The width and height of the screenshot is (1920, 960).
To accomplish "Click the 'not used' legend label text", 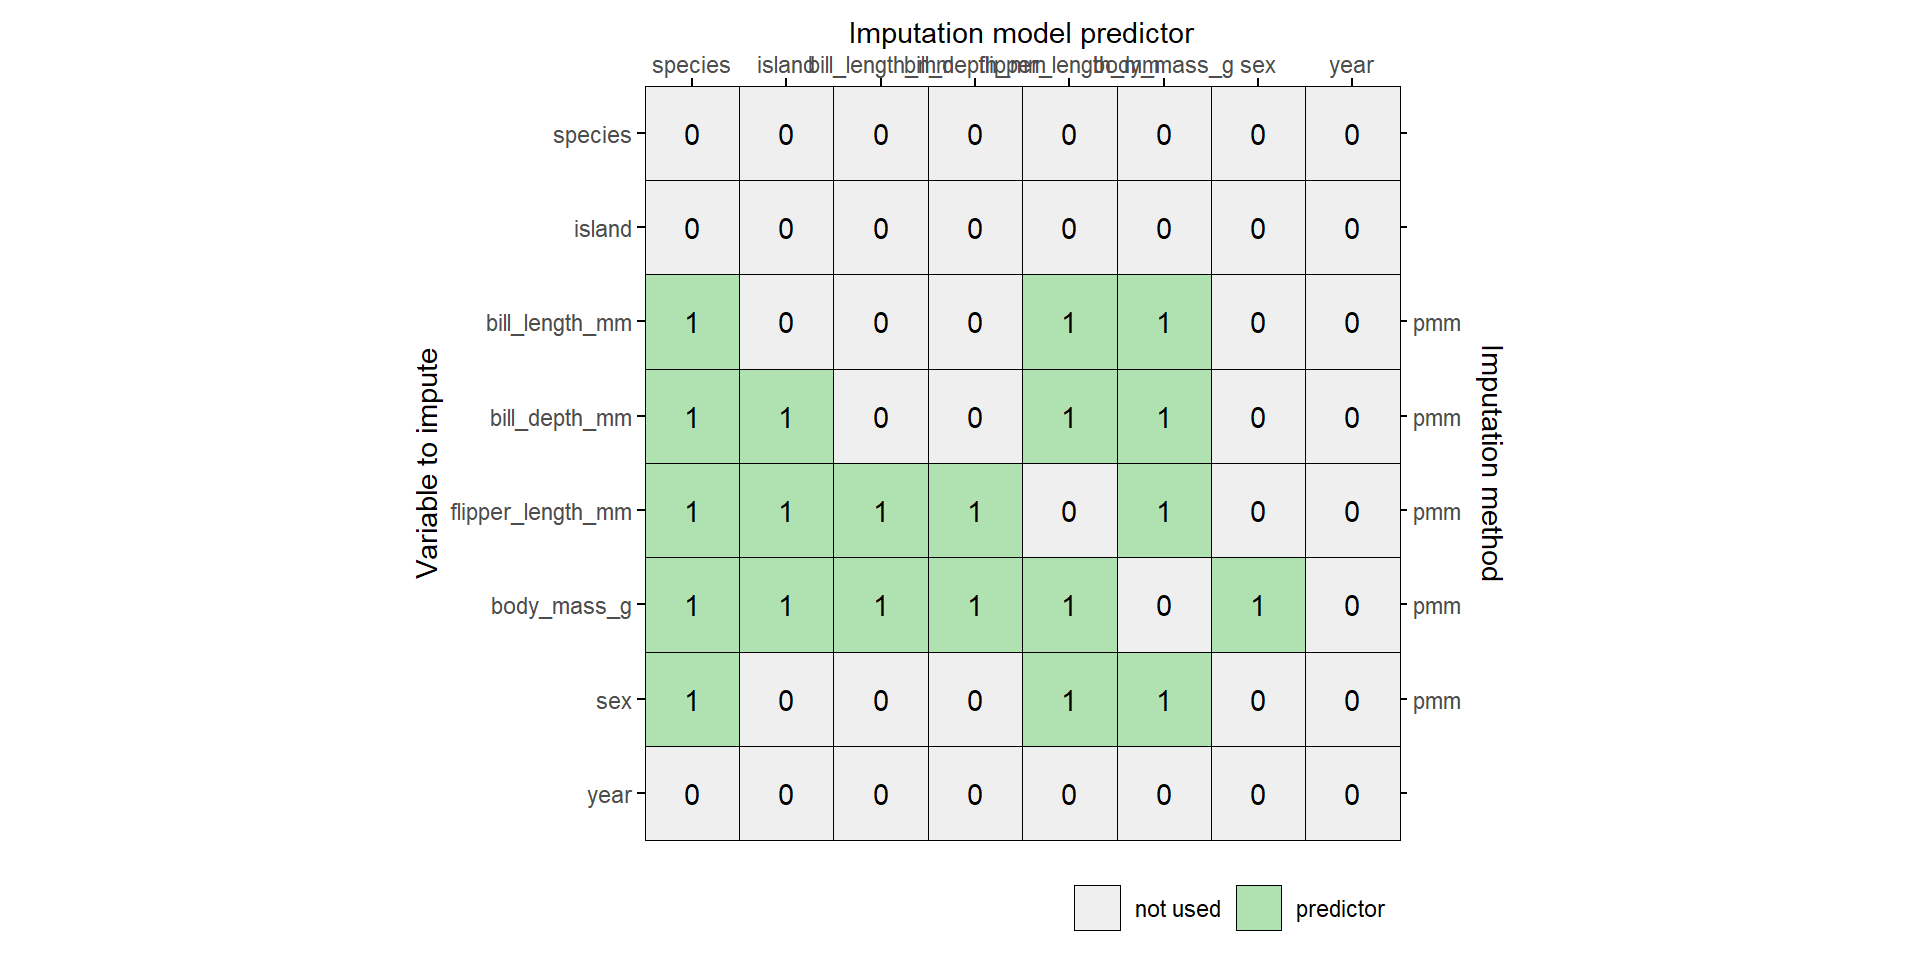I will (x=1177, y=909).
